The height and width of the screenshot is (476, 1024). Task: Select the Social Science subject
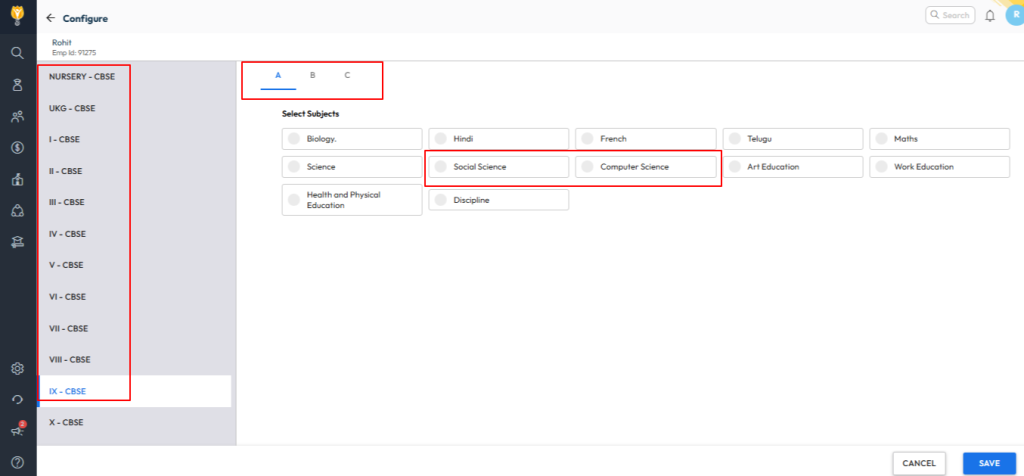[498, 167]
